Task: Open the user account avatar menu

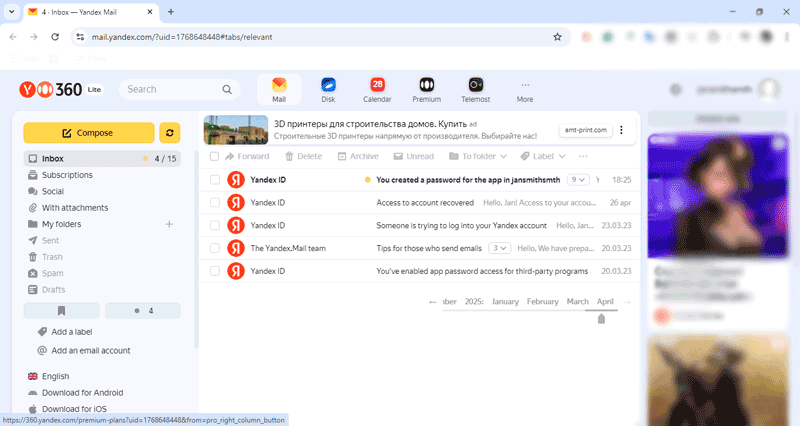Action: pyautogui.click(x=768, y=90)
